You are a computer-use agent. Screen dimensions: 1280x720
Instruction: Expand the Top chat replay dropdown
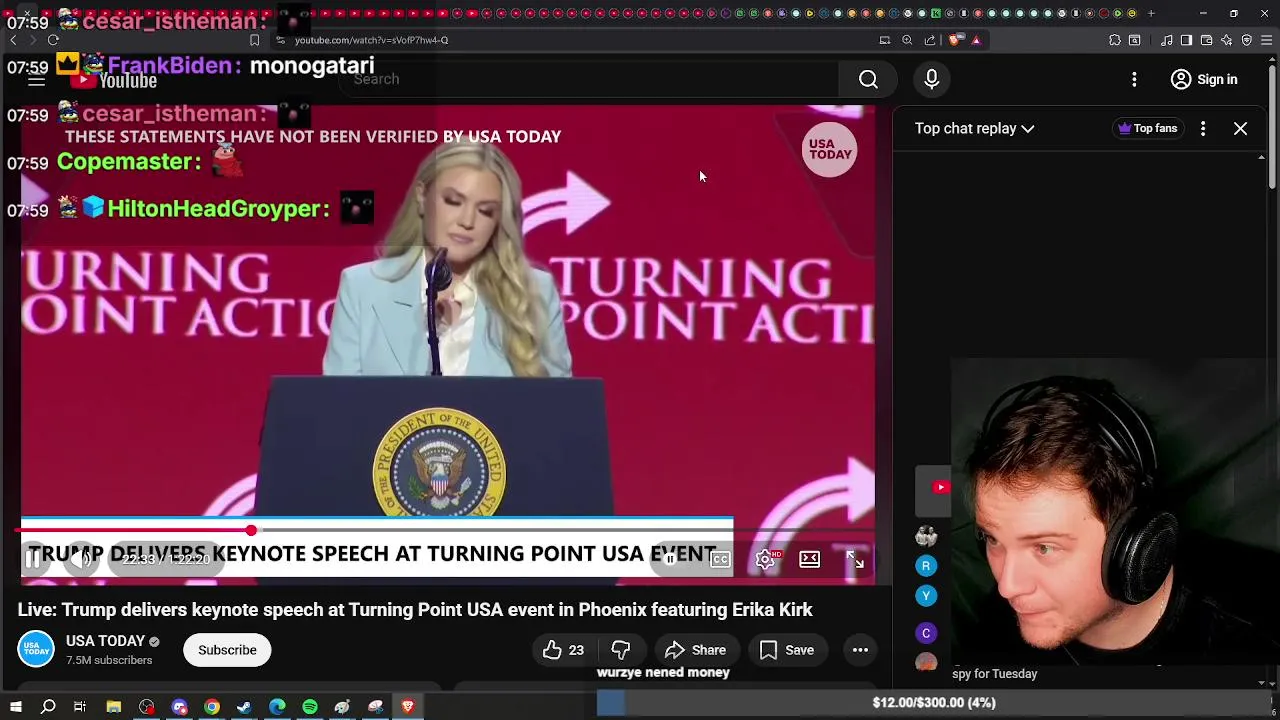(974, 128)
